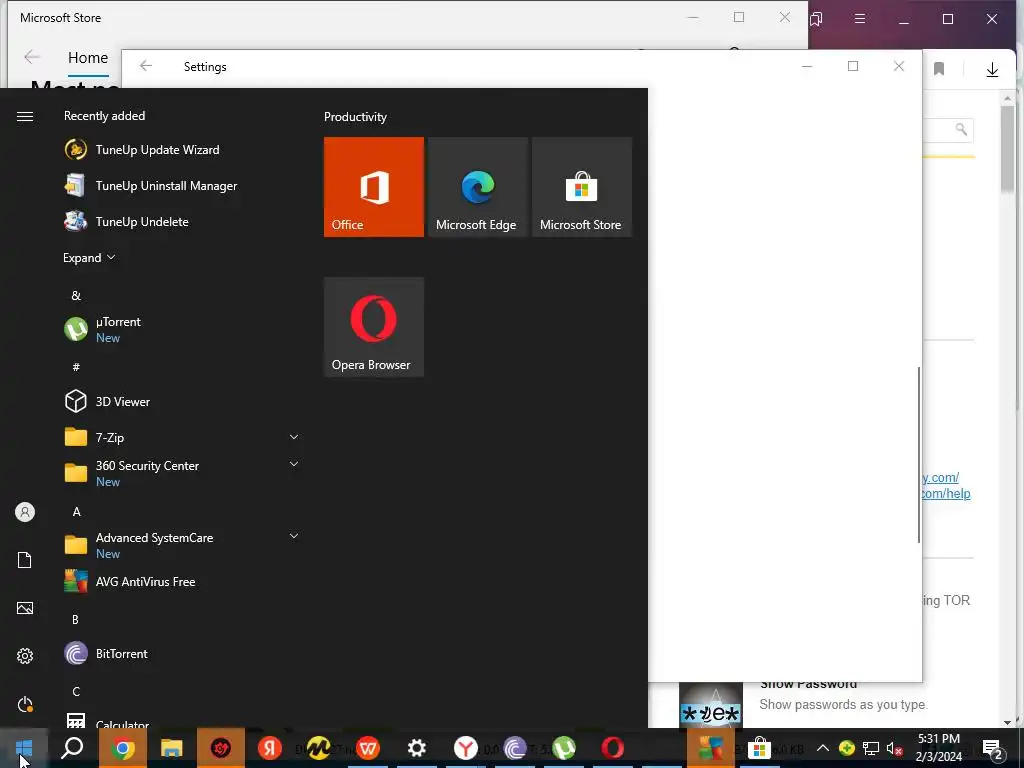Open the browser hamburger menu at top right
Screen dimensions: 1024x768
pos(860,19)
